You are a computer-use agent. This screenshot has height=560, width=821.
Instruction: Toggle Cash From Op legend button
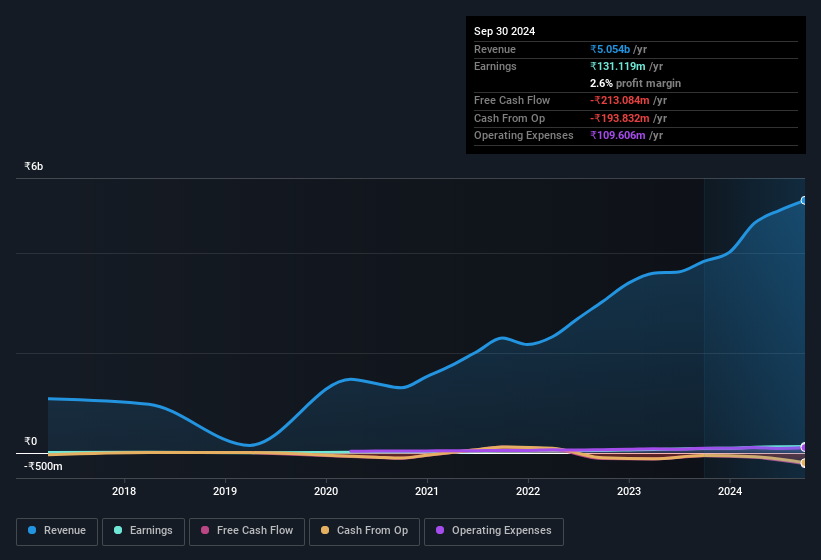tap(364, 531)
